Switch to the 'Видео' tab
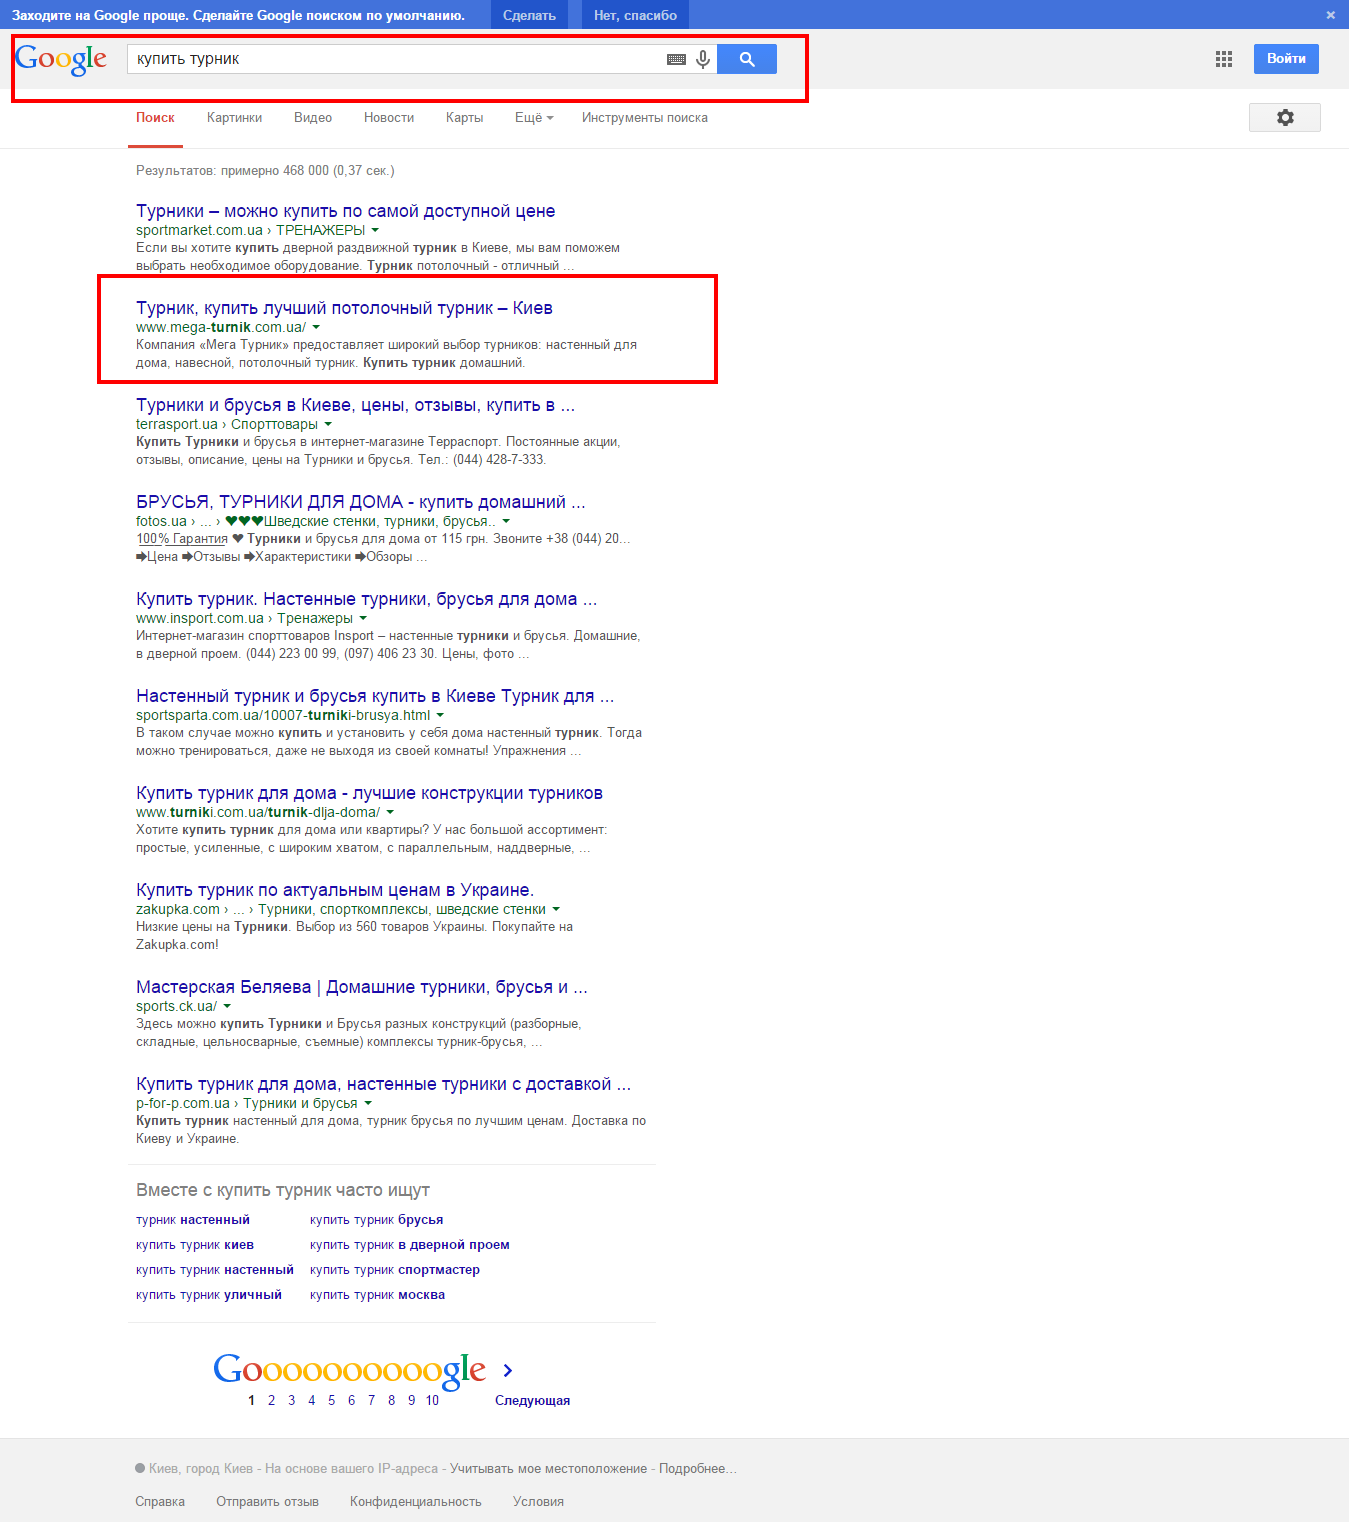Viewport: 1349px width, 1522px height. point(313,118)
